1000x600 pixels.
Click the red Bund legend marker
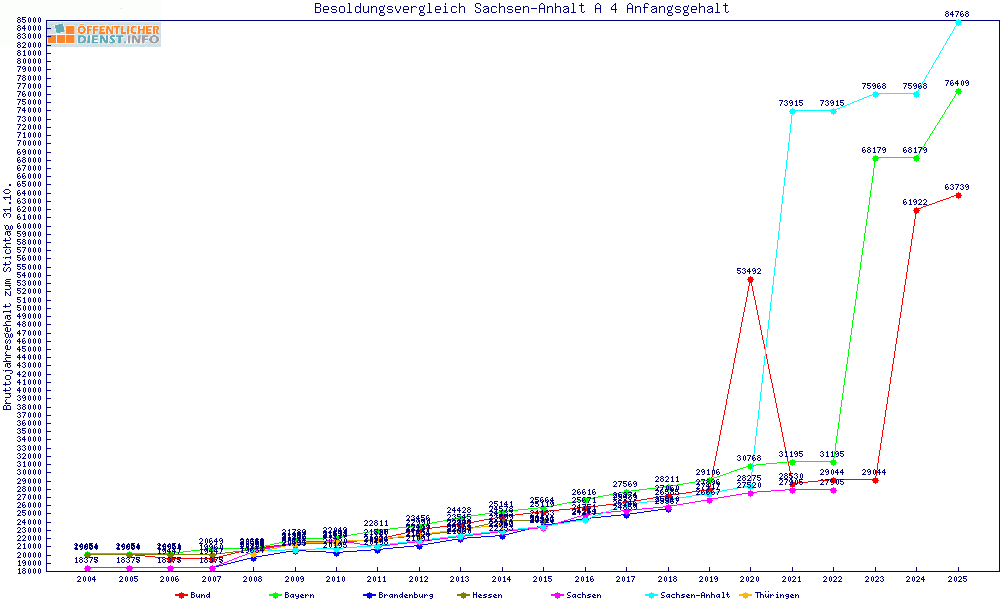181,595
